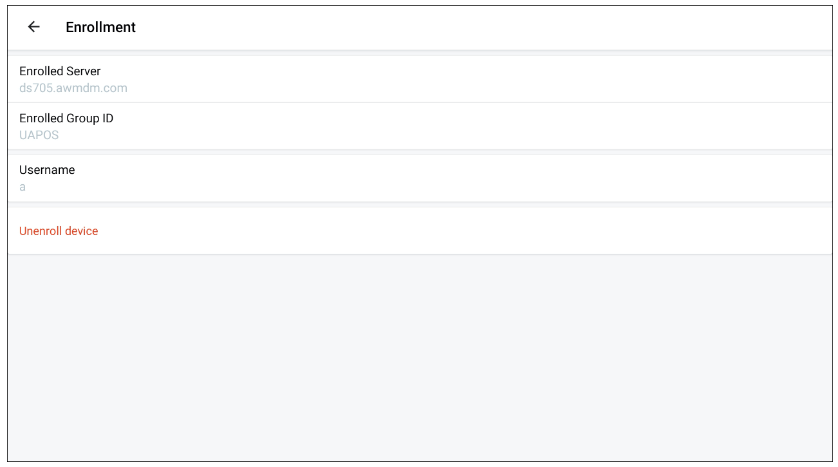Select the Username label
Image resolution: width=838 pixels, height=467 pixels.
tap(47, 170)
